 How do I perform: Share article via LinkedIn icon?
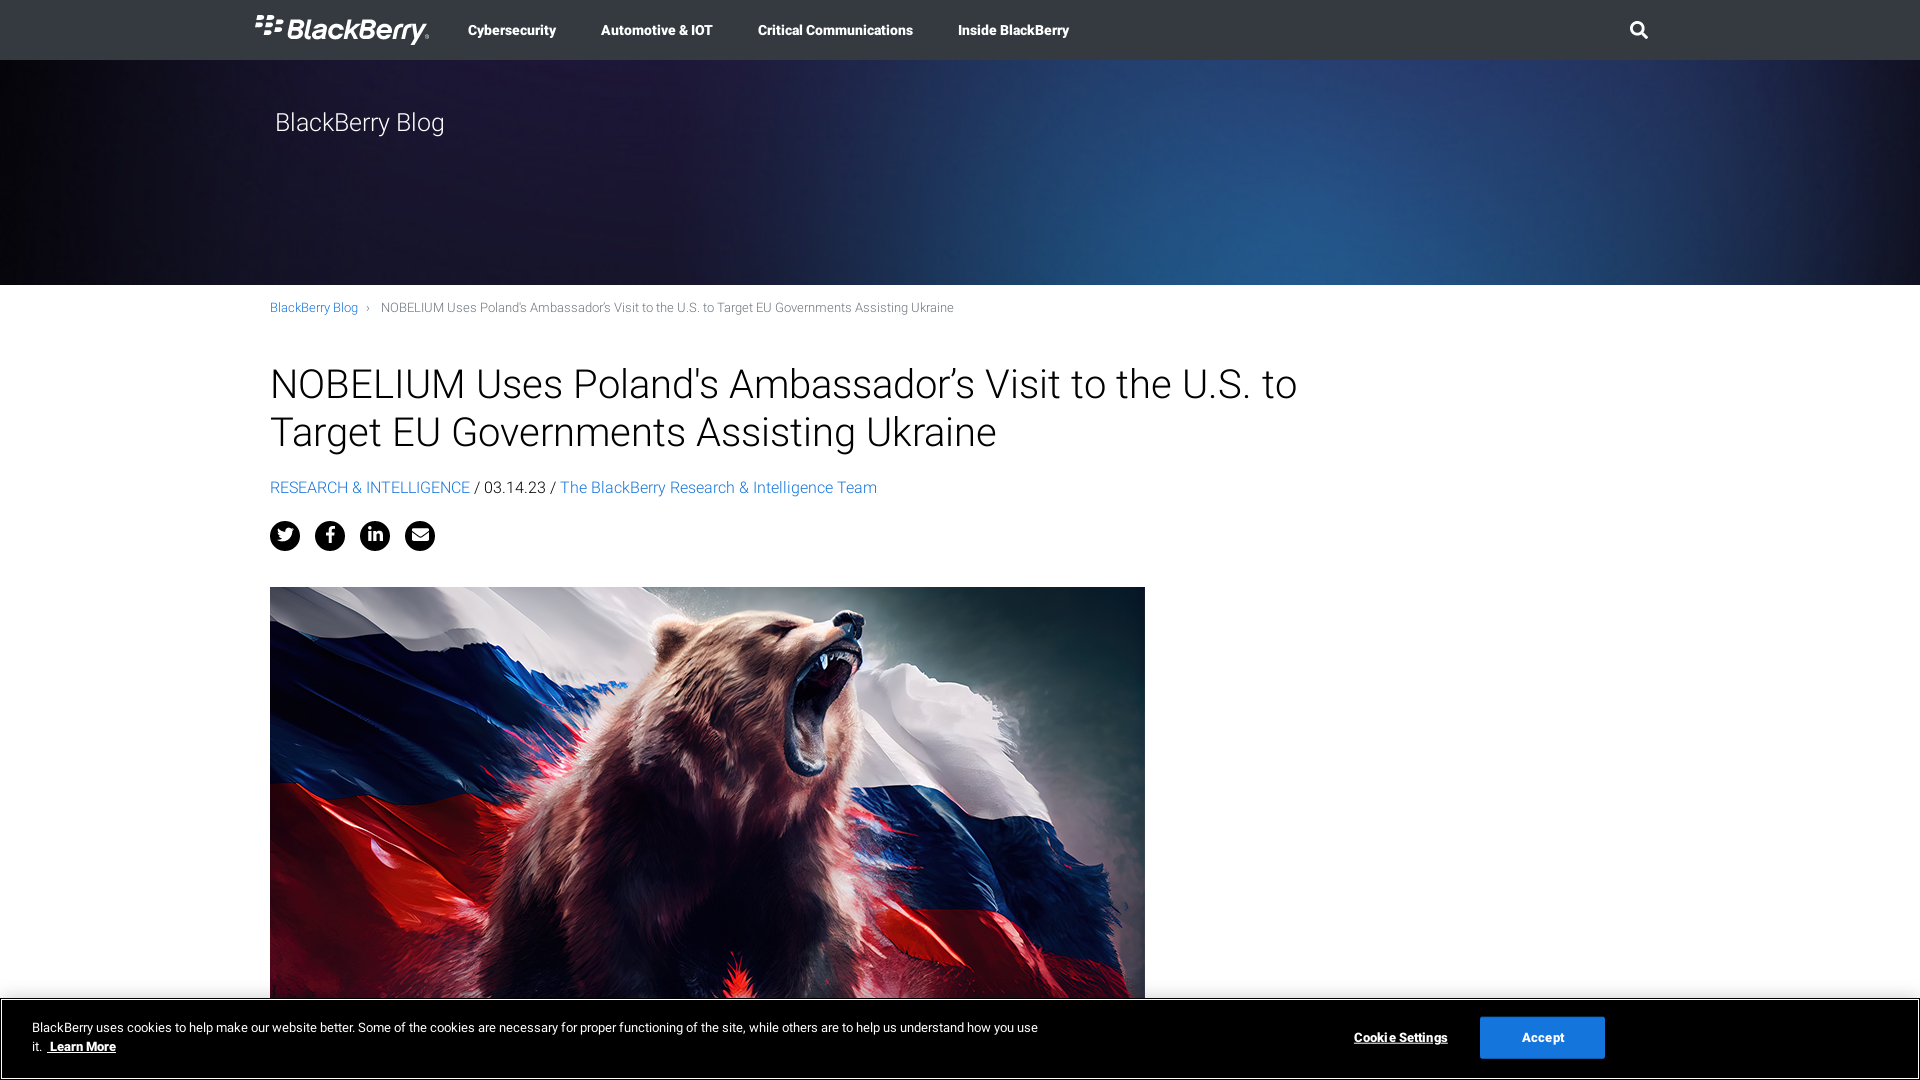(x=375, y=535)
